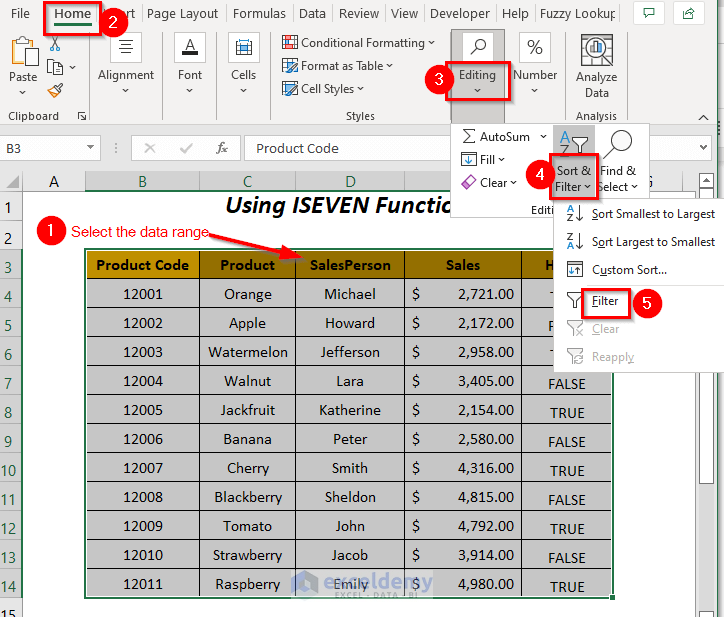Click the Insert Function fx icon

pos(222,148)
